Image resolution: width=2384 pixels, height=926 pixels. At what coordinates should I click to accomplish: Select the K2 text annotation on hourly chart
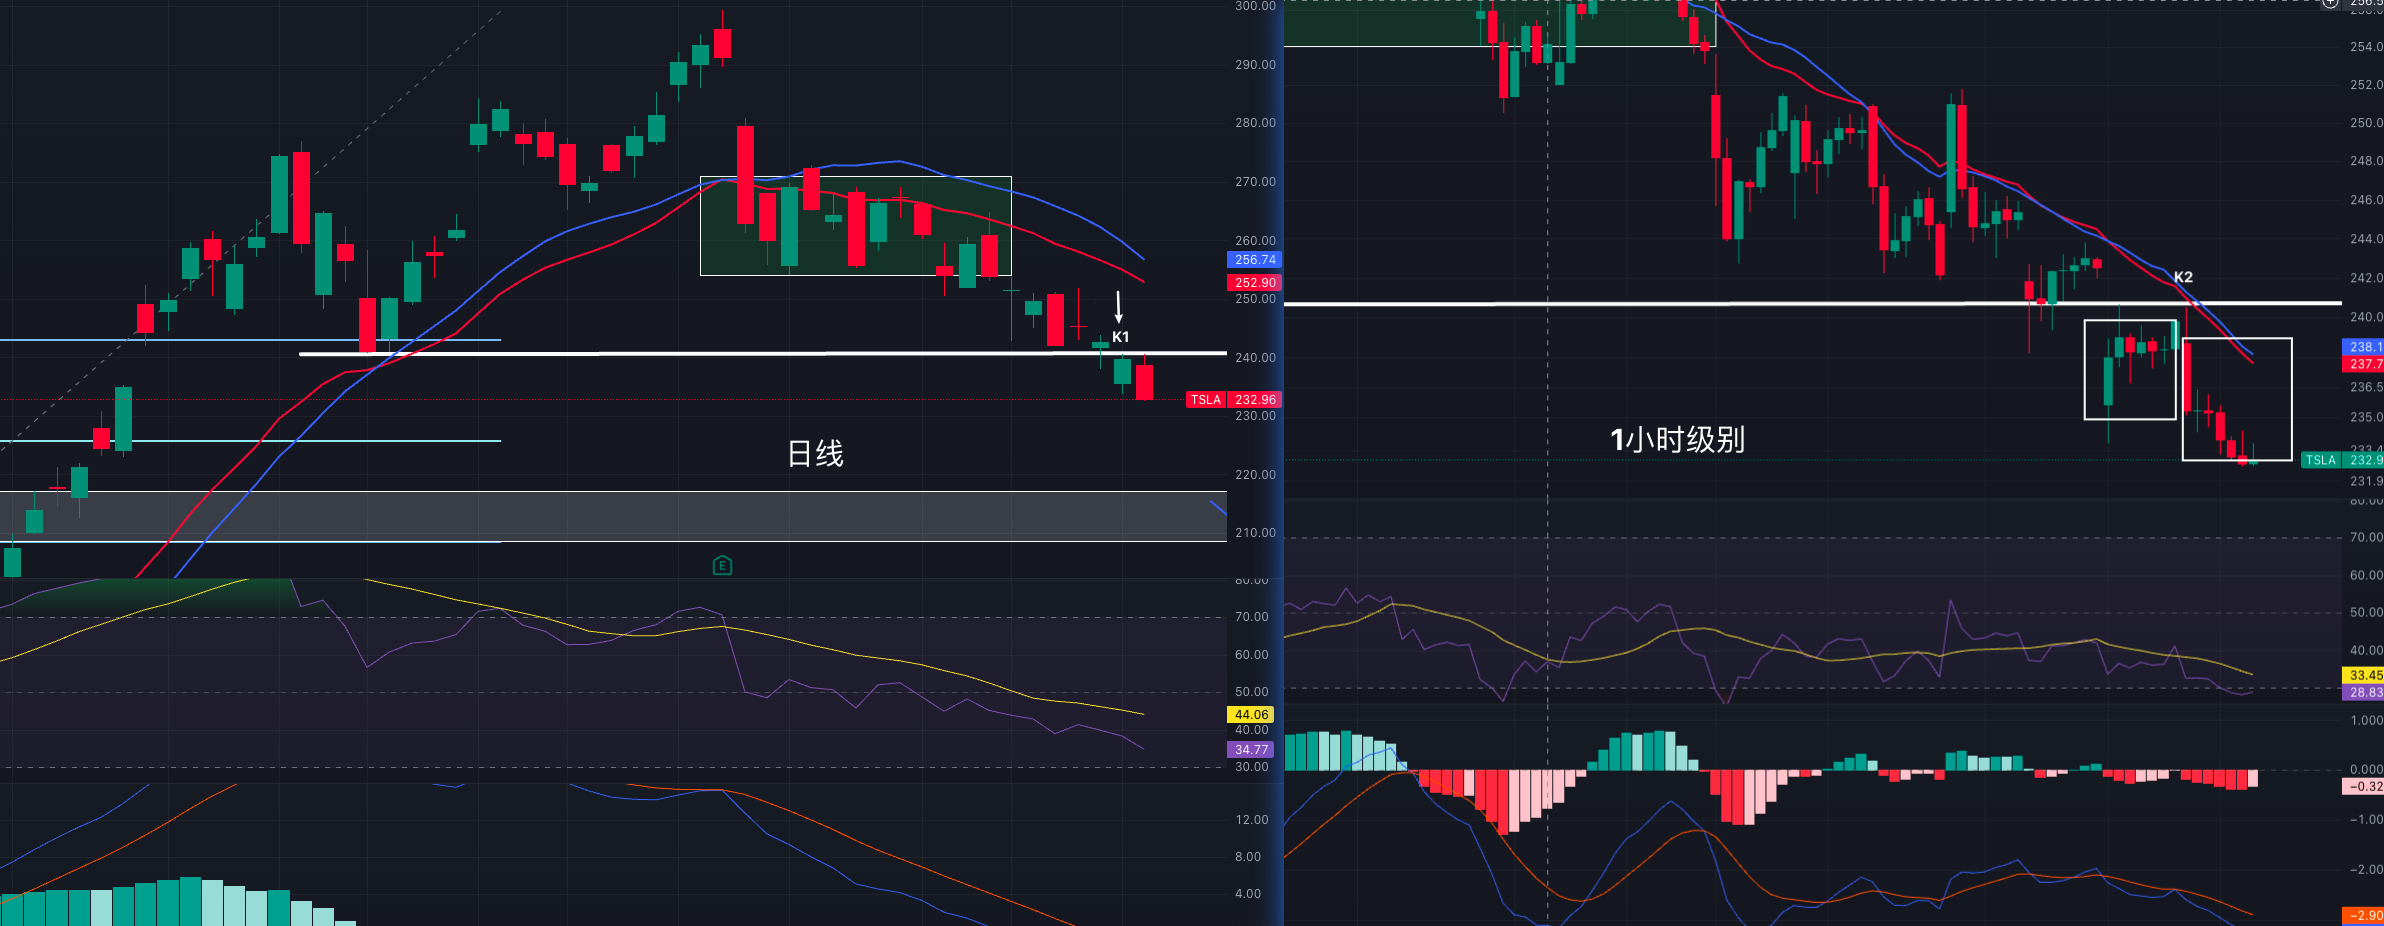pyautogui.click(x=2183, y=277)
